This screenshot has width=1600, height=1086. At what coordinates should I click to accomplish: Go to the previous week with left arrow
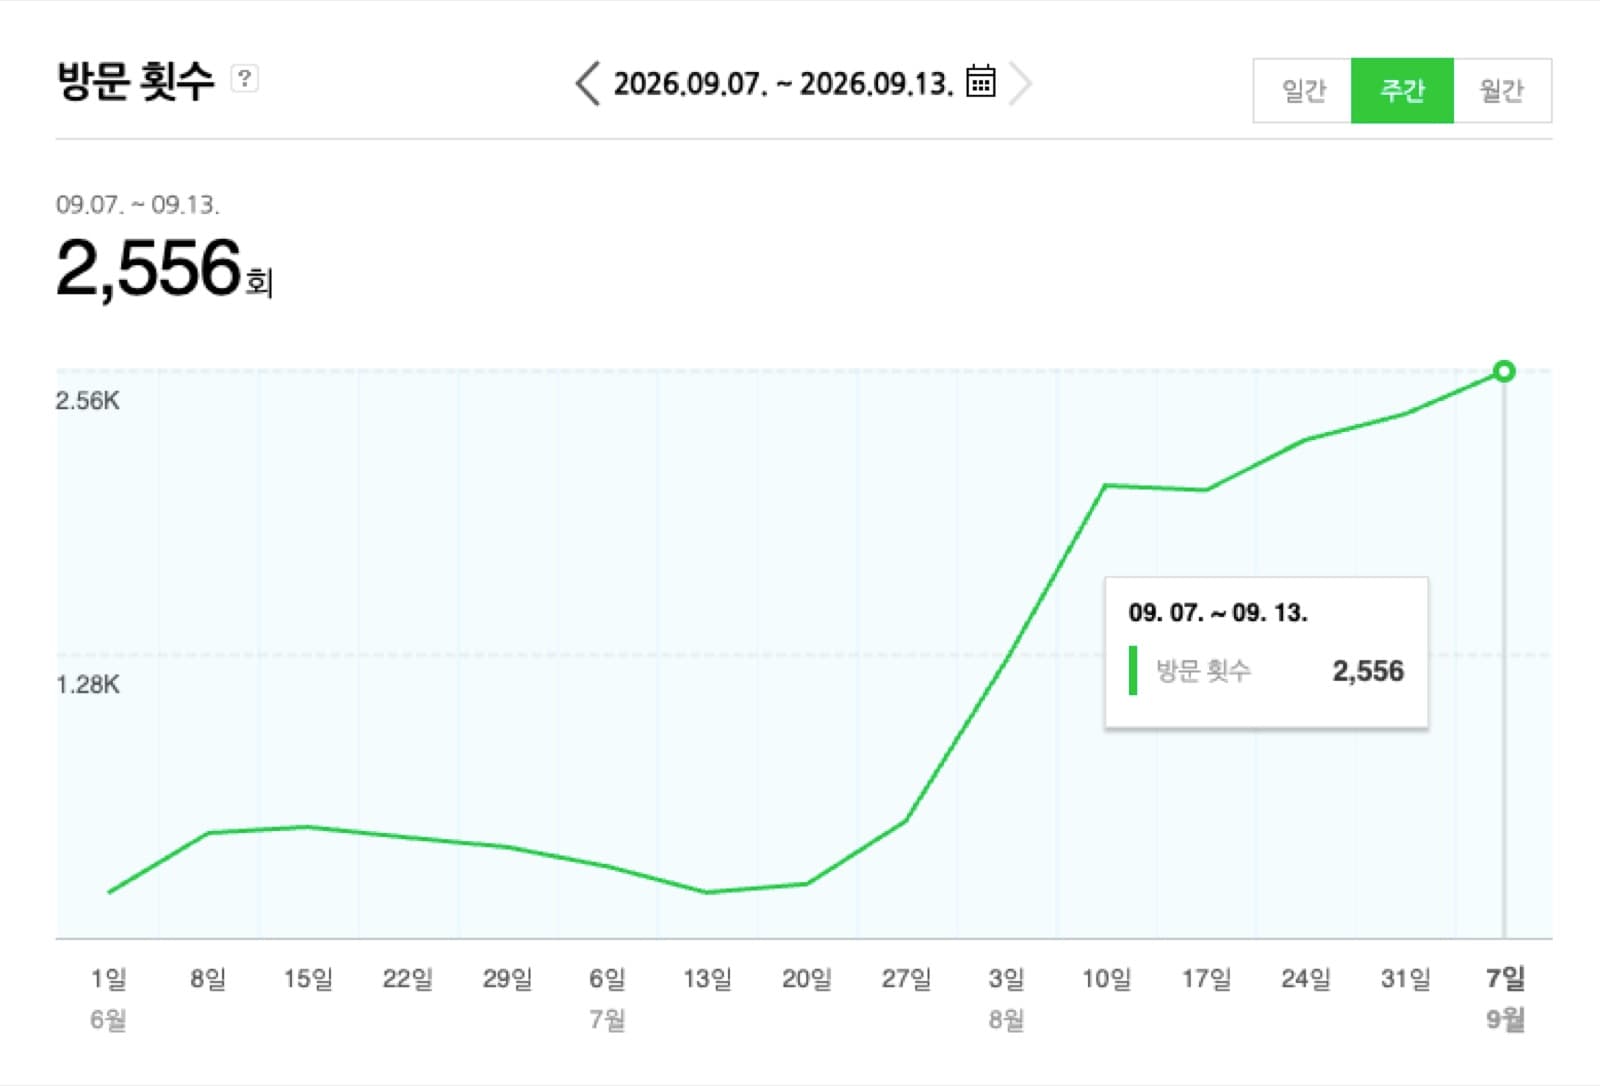click(x=588, y=83)
